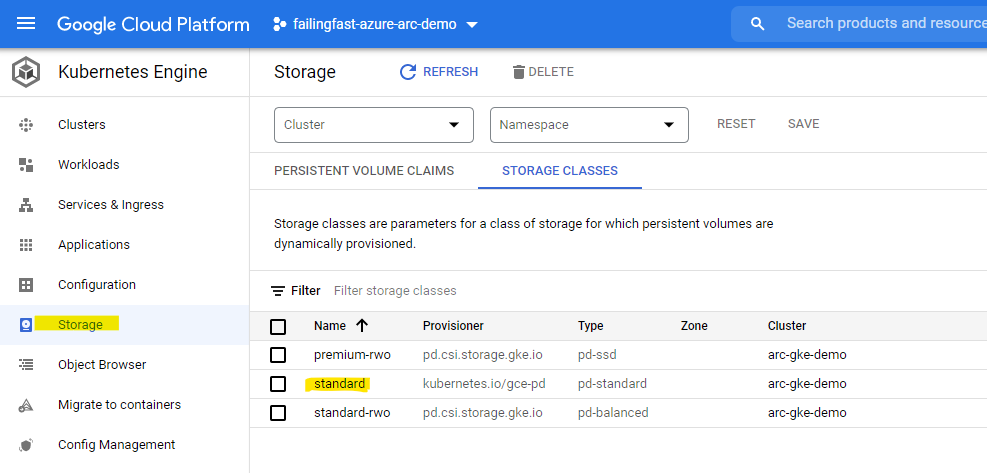Open the Cluster dropdown

click(x=374, y=125)
